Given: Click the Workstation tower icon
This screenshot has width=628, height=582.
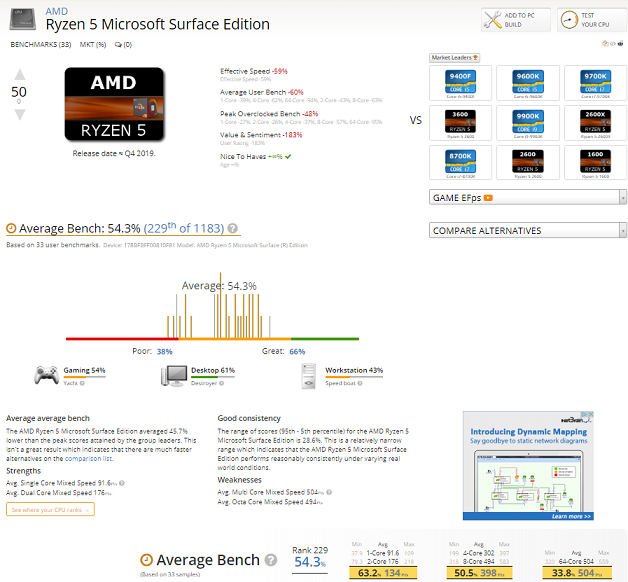Looking at the screenshot, I should pos(308,376).
